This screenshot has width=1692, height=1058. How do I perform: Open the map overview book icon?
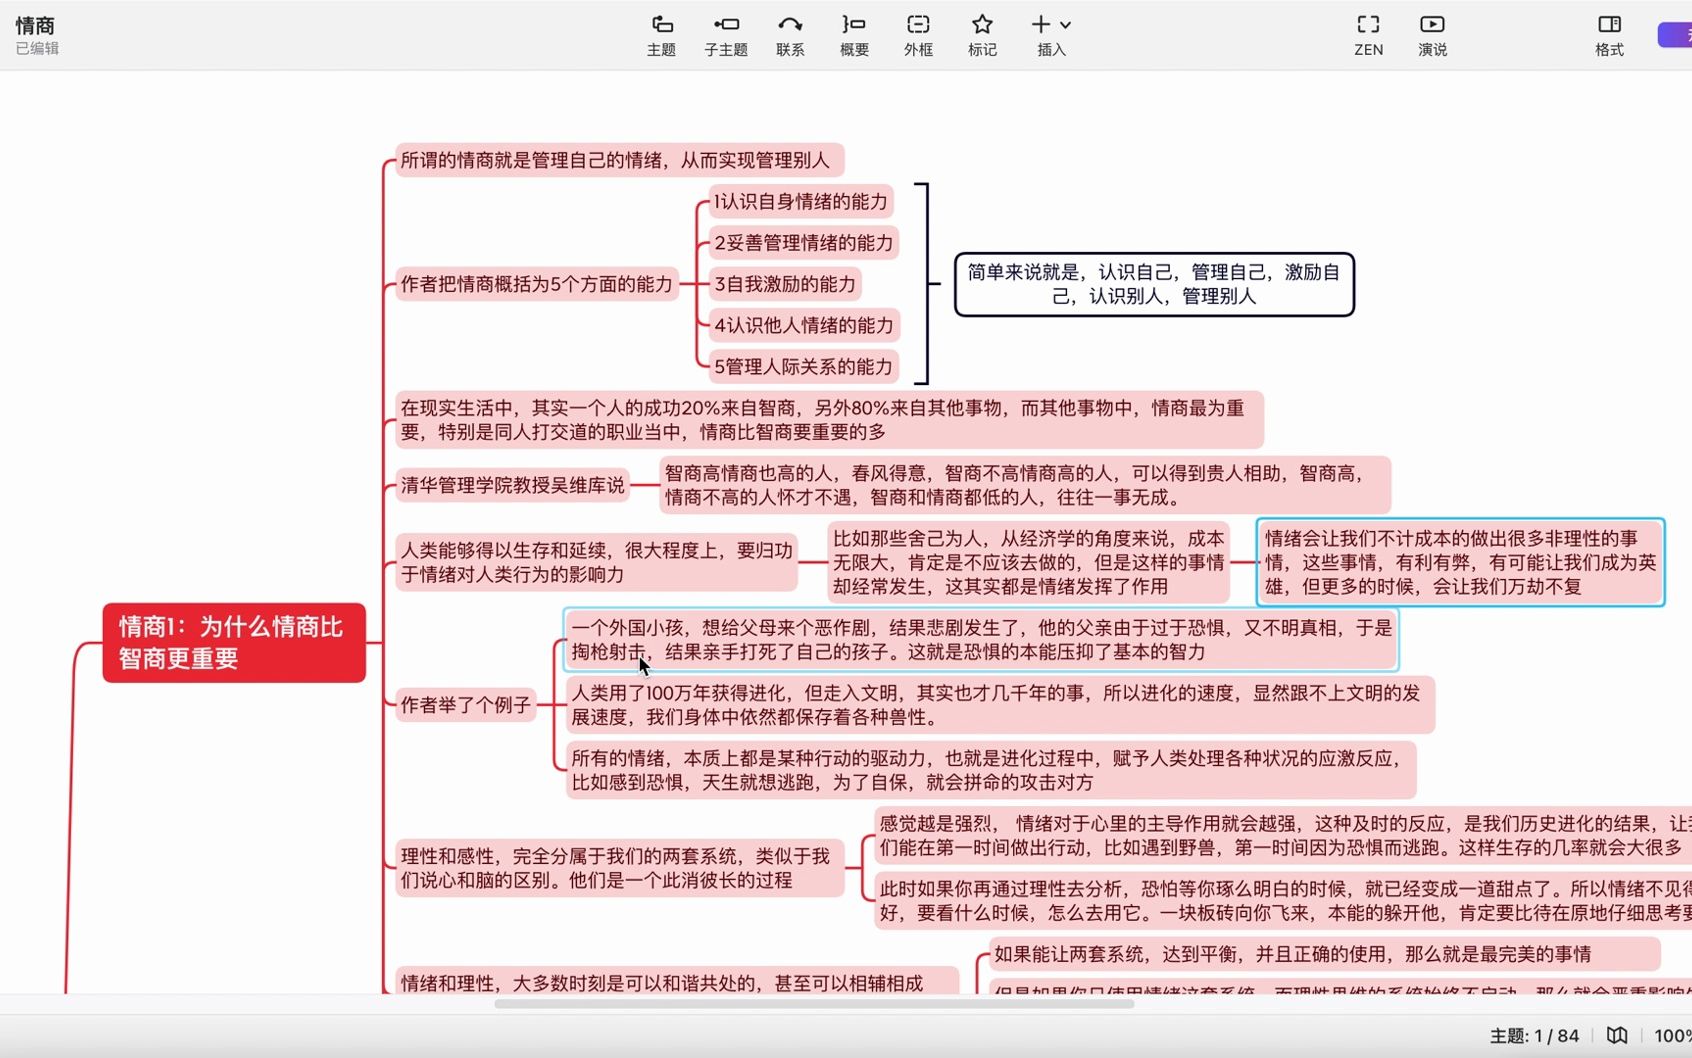1617,1036
